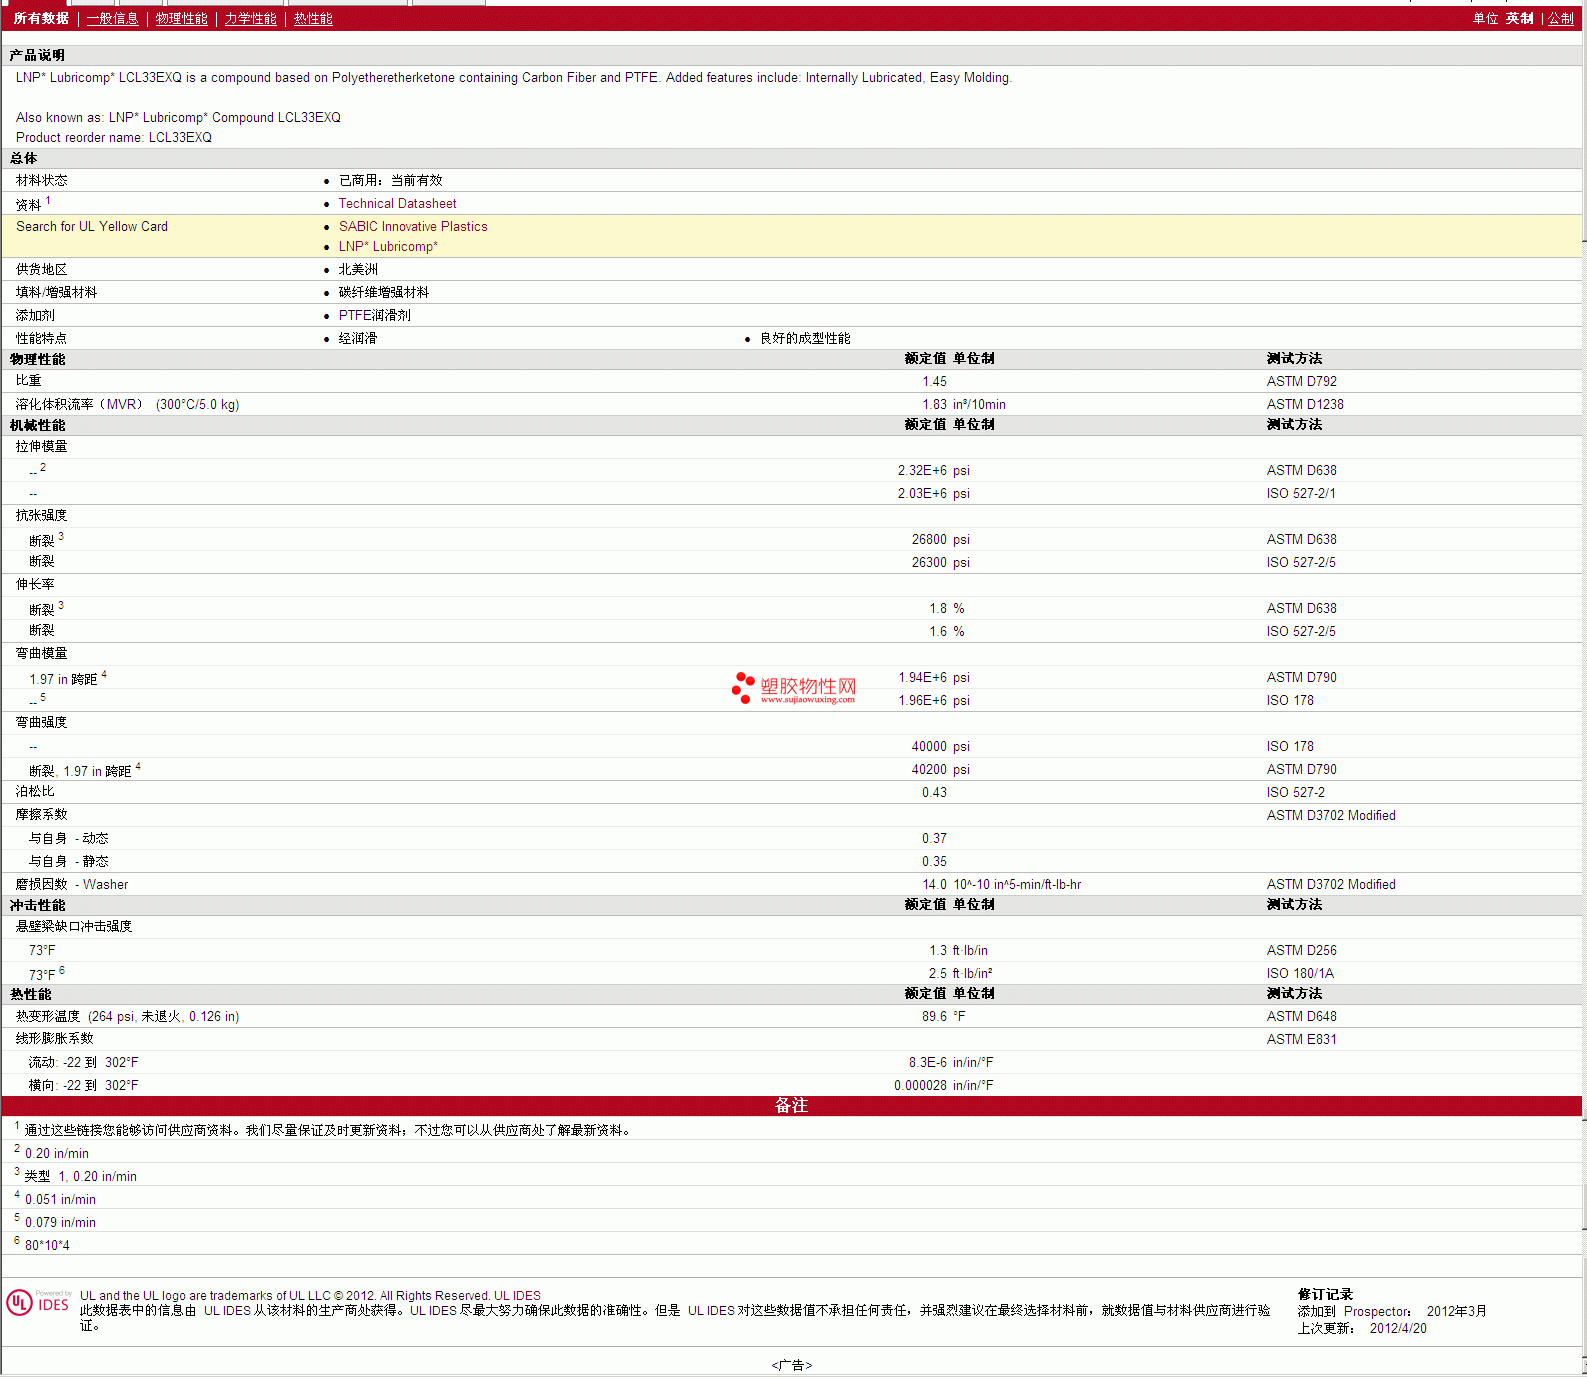The width and height of the screenshot is (1587, 1377).
Task: Select the PTFE润滑剂 additive entry
Action: coord(374,315)
